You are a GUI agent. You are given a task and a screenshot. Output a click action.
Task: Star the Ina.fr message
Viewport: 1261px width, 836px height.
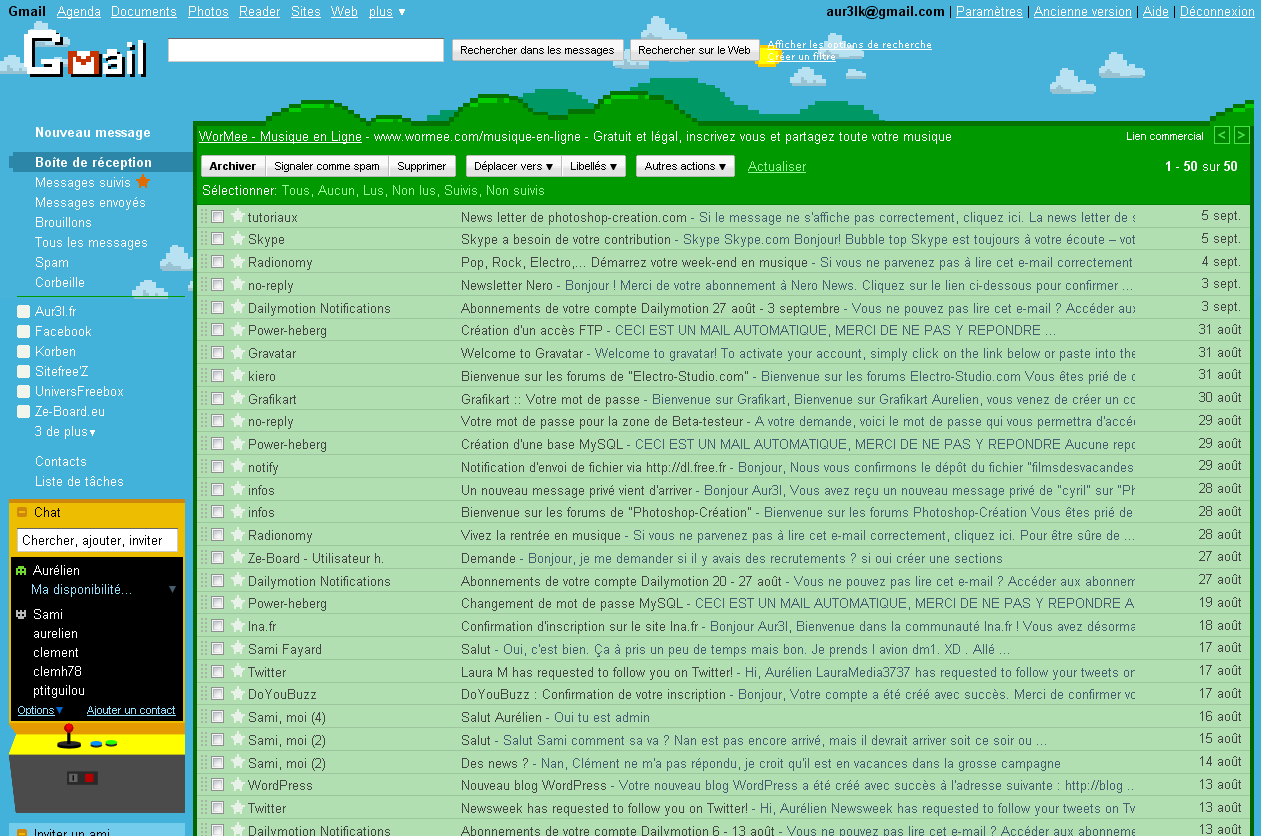click(x=237, y=626)
